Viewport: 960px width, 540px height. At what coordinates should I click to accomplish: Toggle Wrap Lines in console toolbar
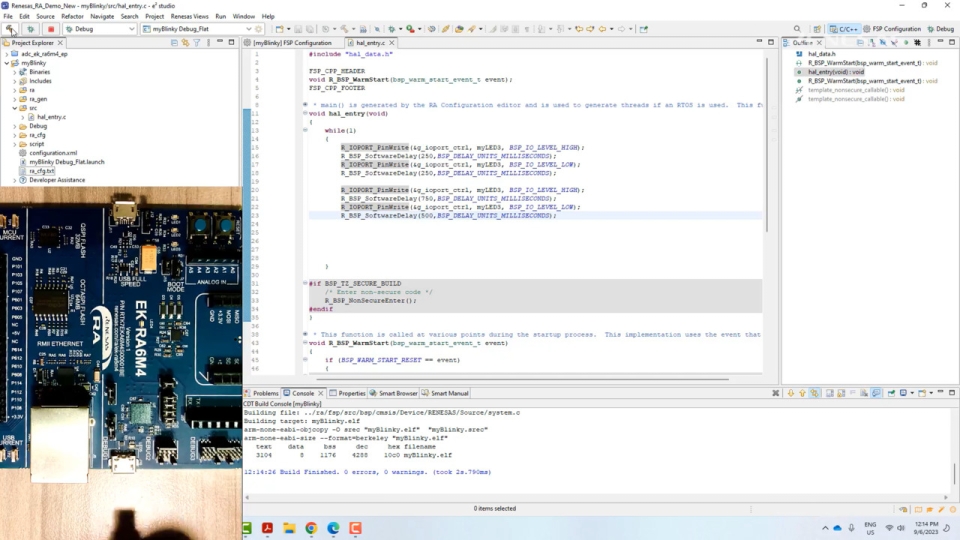coord(852,393)
